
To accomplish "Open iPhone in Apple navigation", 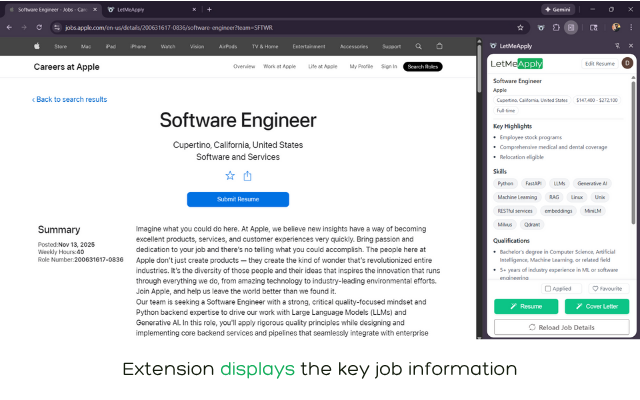I will [x=138, y=47].
